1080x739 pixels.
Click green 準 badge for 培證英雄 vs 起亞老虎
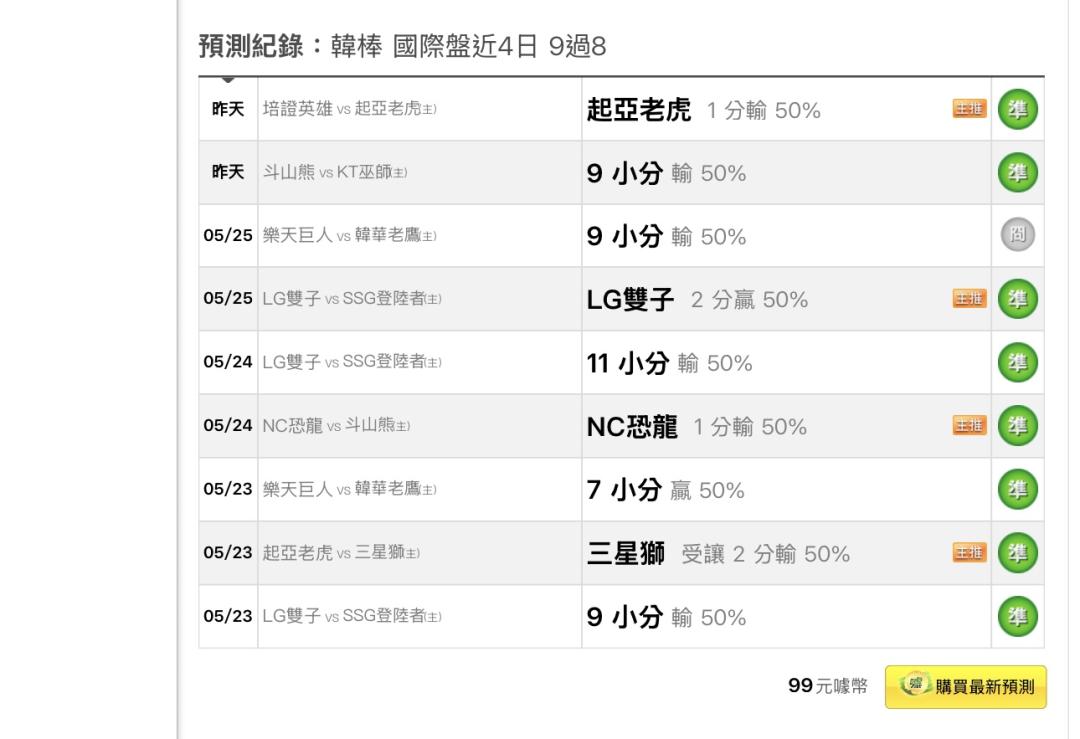click(1017, 109)
